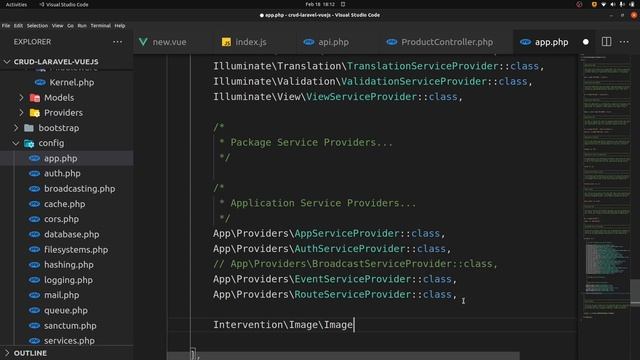Click the Vue icon on new.vue tab
This screenshot has height=360, width=640.
pos(143,42)
